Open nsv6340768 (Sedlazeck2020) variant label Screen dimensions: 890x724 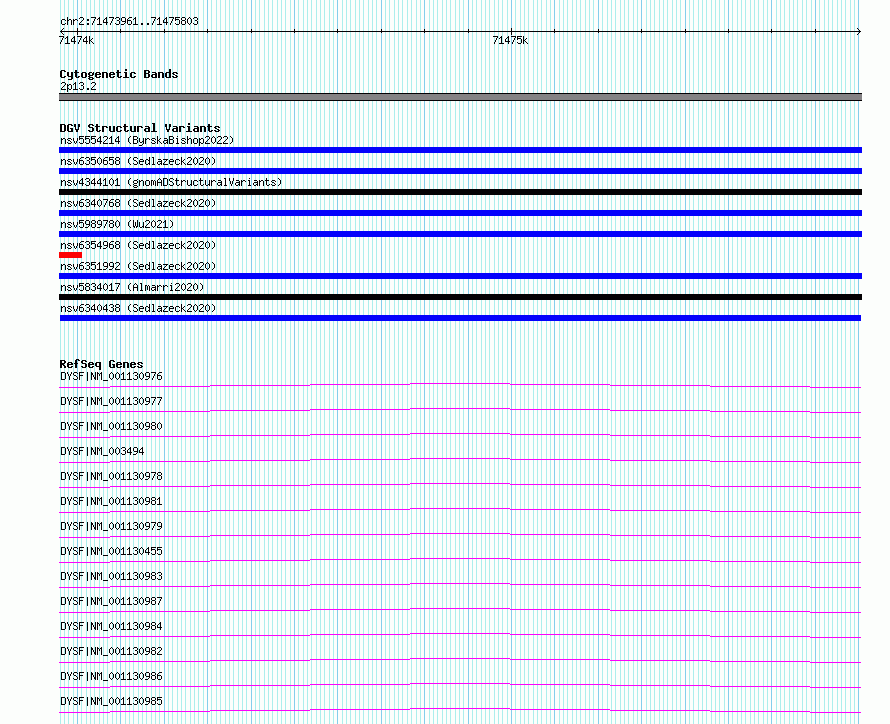pyautogui.click(x=138, y=203)
